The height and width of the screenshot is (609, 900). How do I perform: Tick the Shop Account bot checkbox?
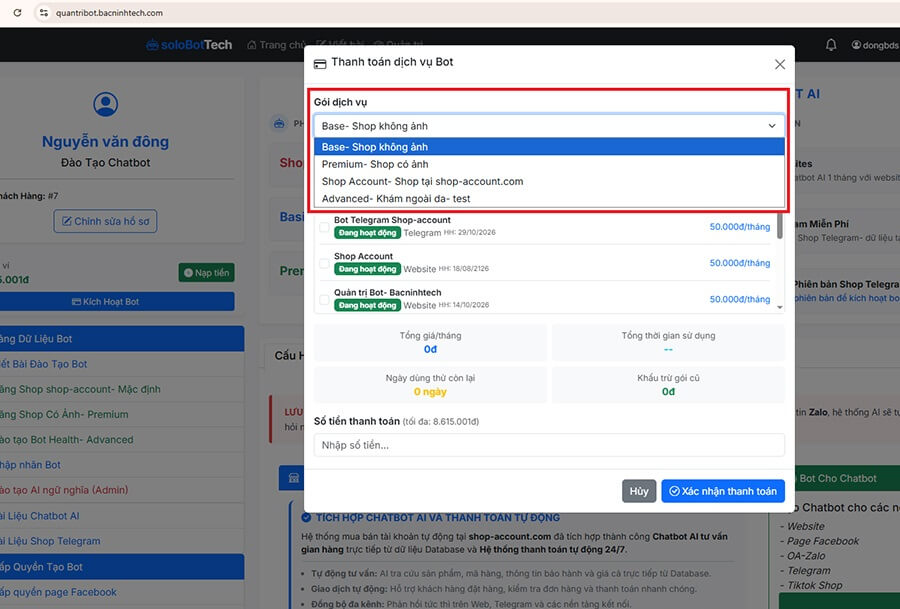[324, 263]
